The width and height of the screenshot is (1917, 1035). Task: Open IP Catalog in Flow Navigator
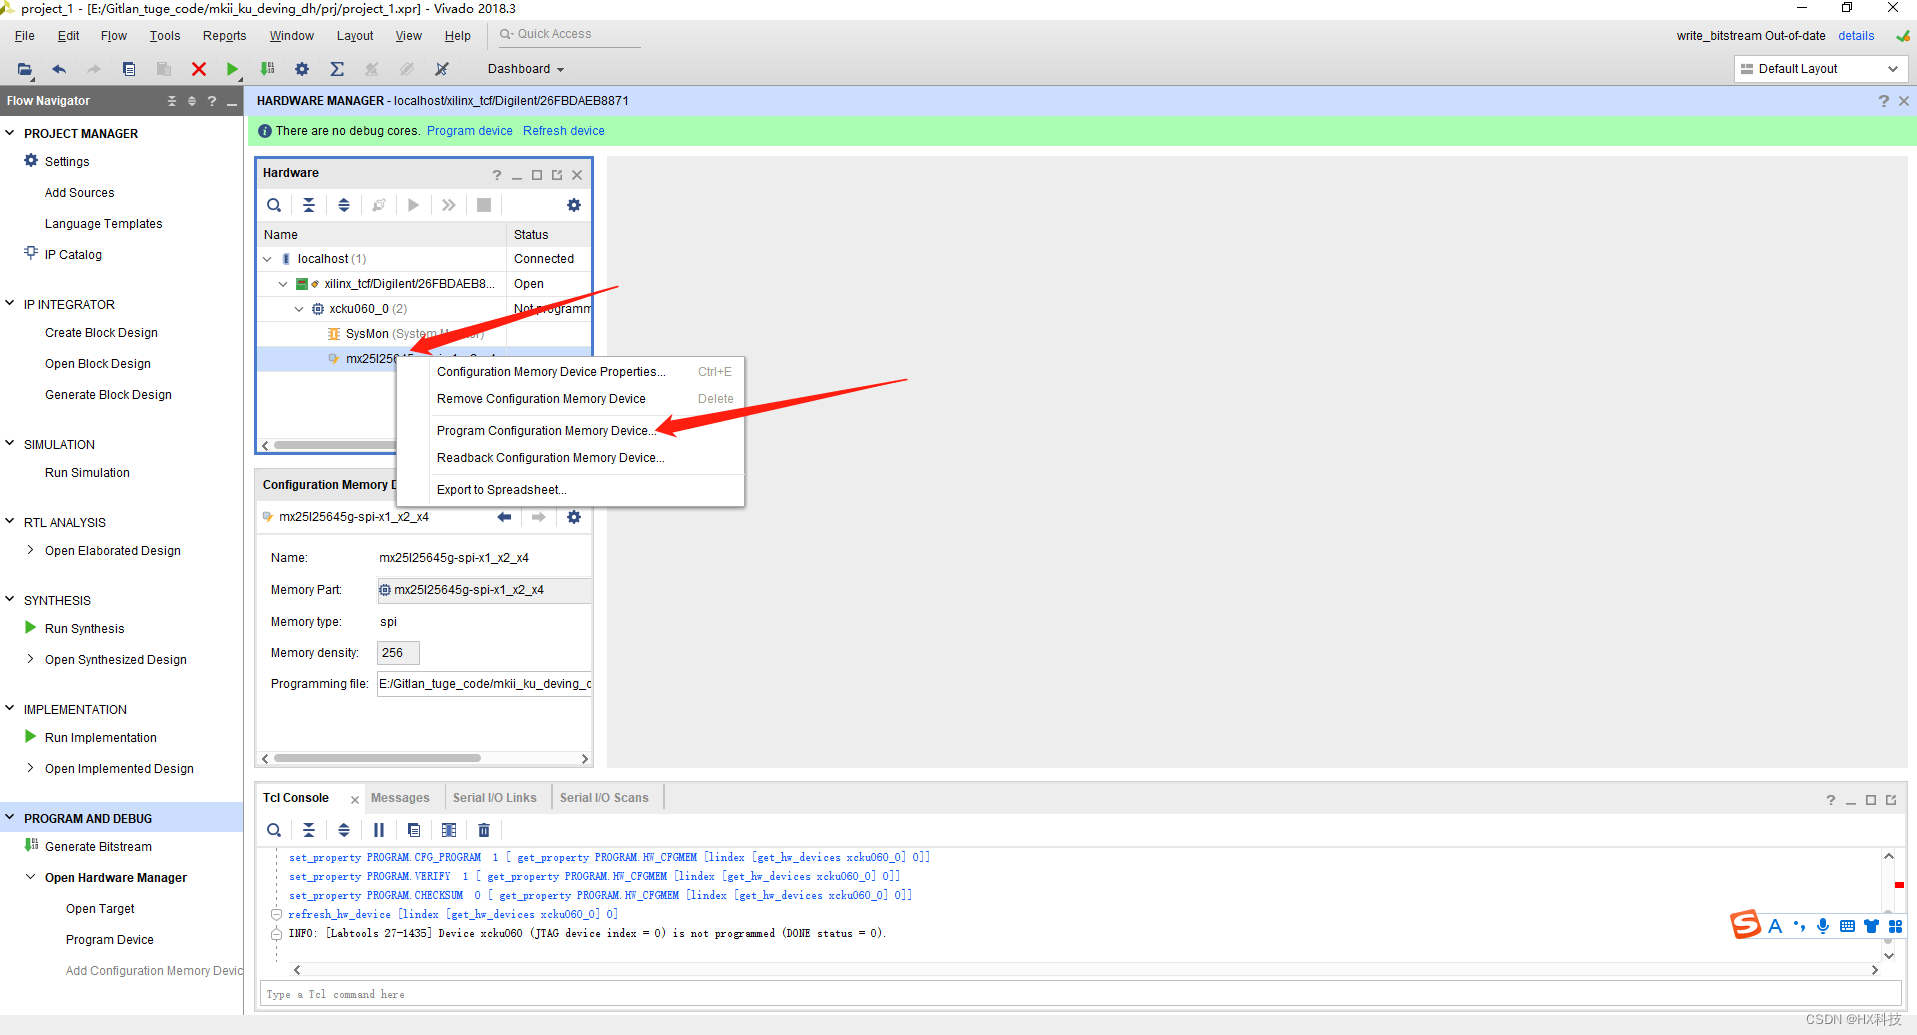pos(73,255)
